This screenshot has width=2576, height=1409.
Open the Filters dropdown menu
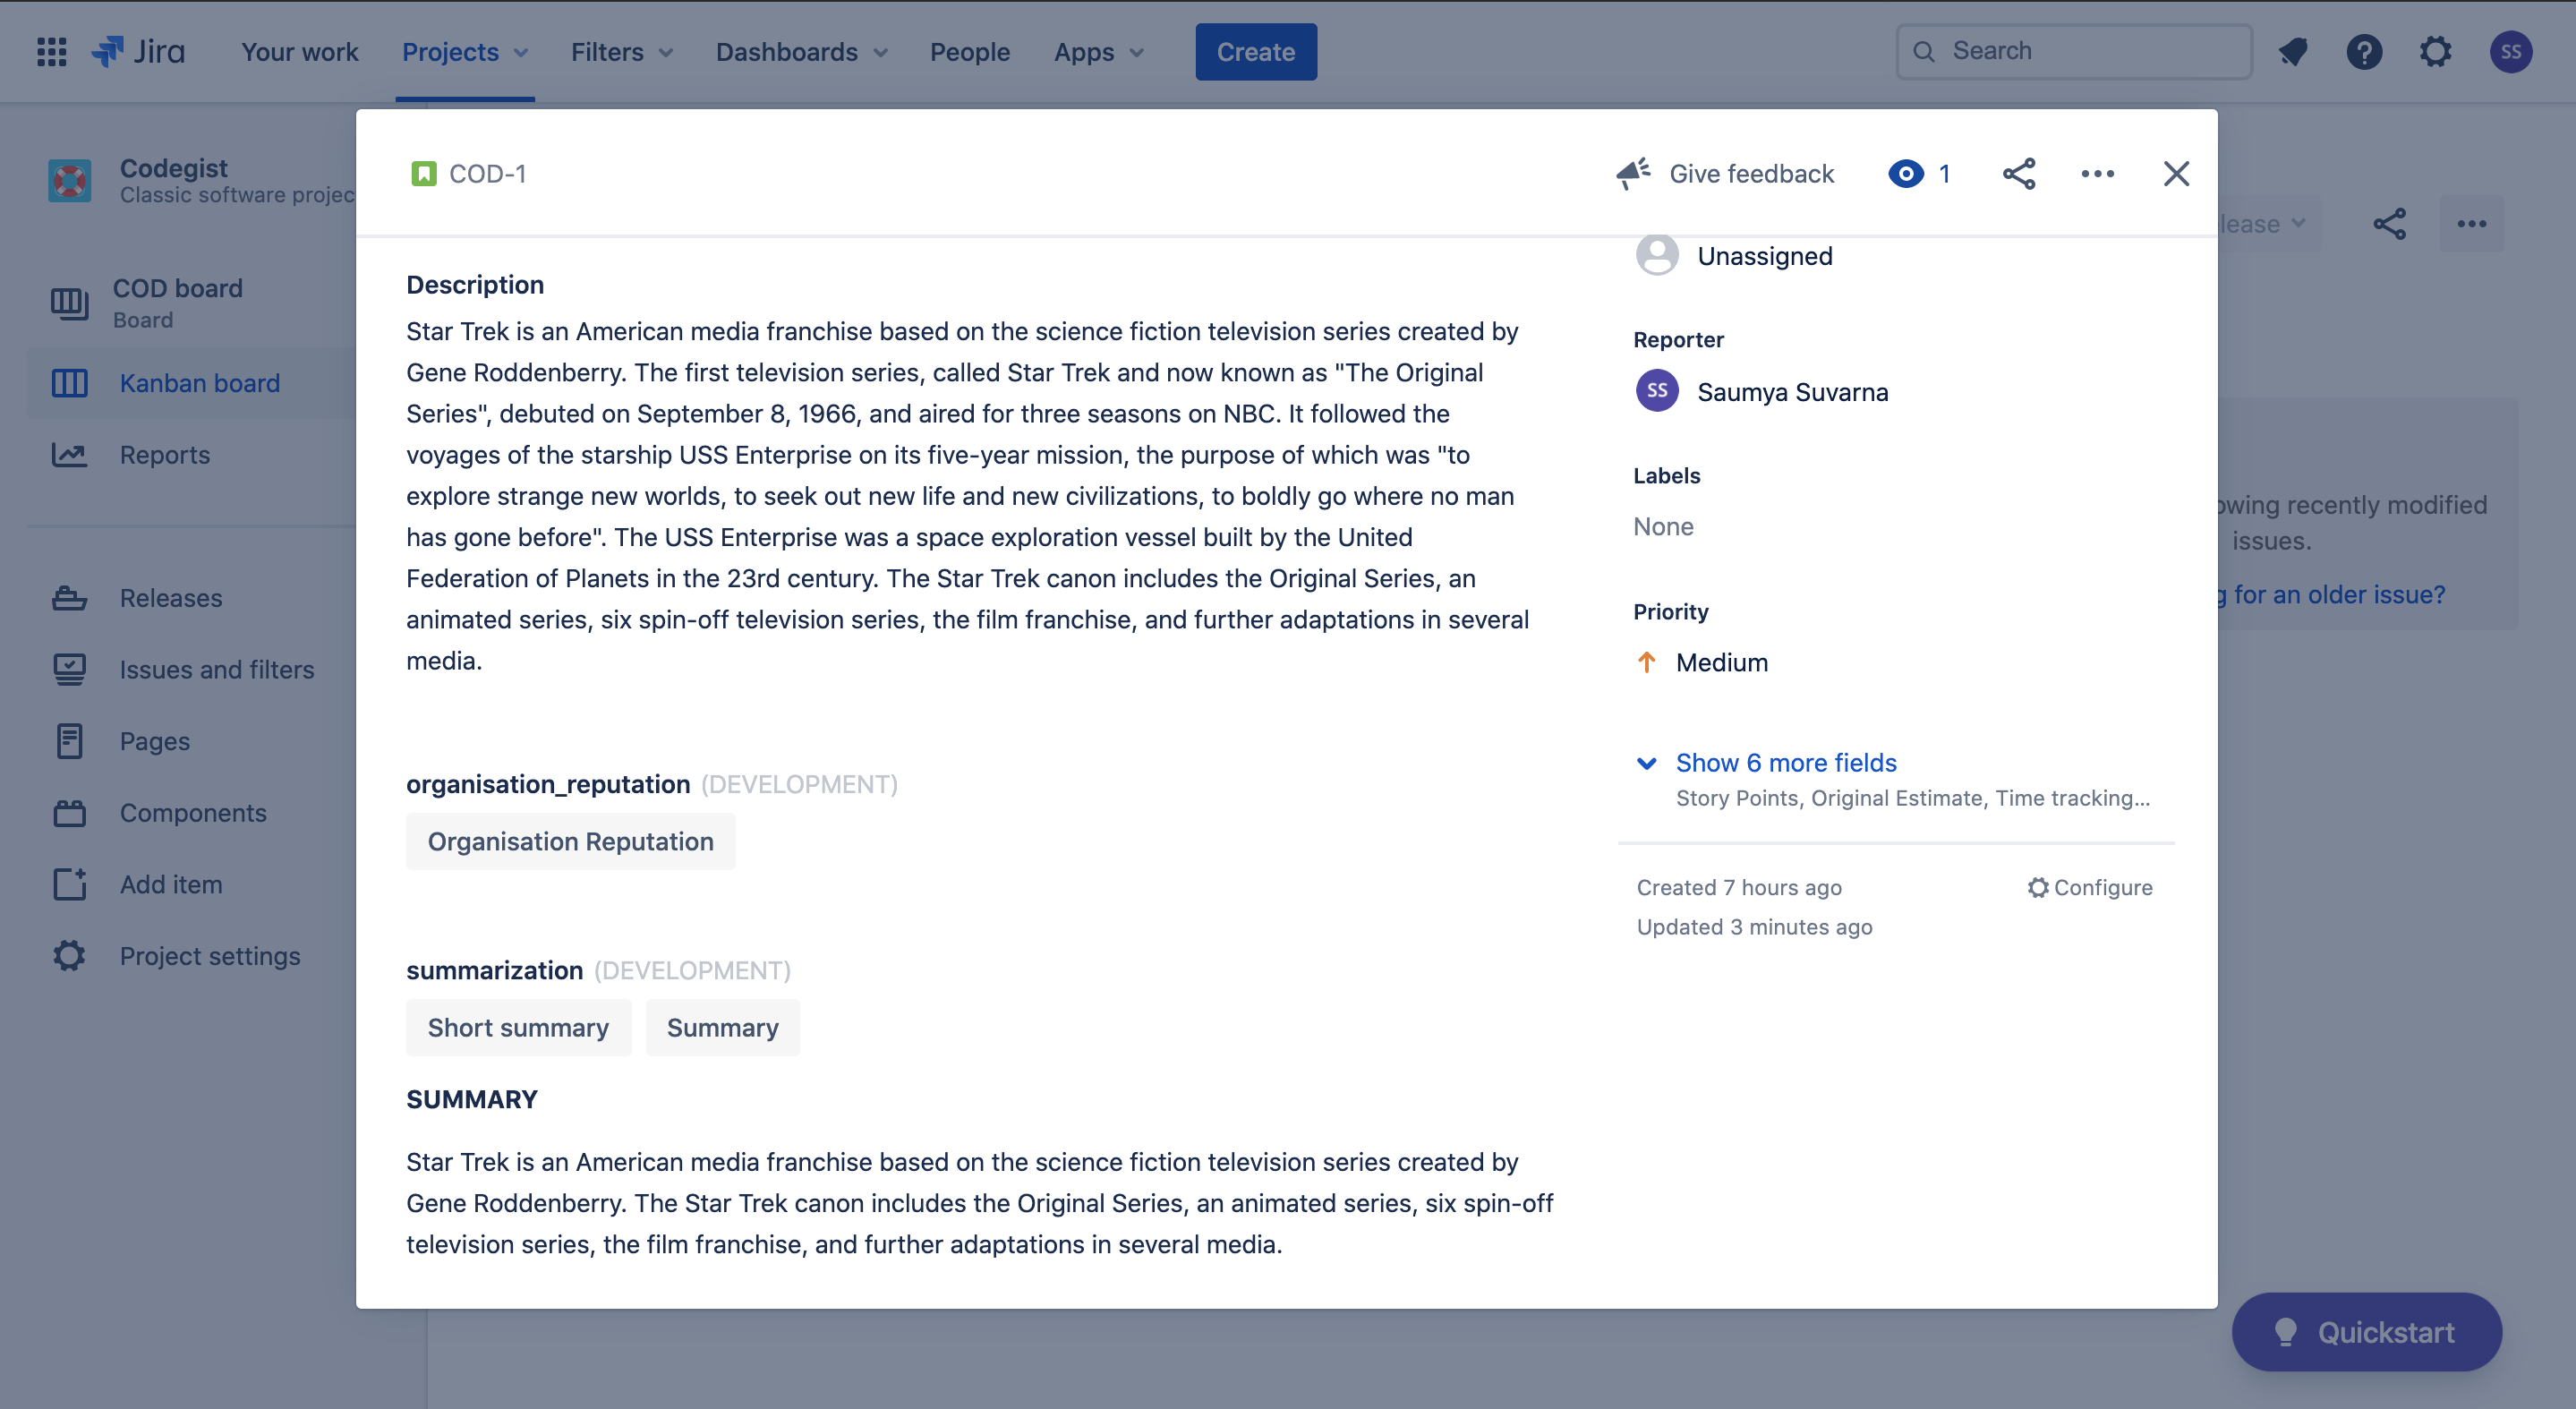click(x=621, y=51)
